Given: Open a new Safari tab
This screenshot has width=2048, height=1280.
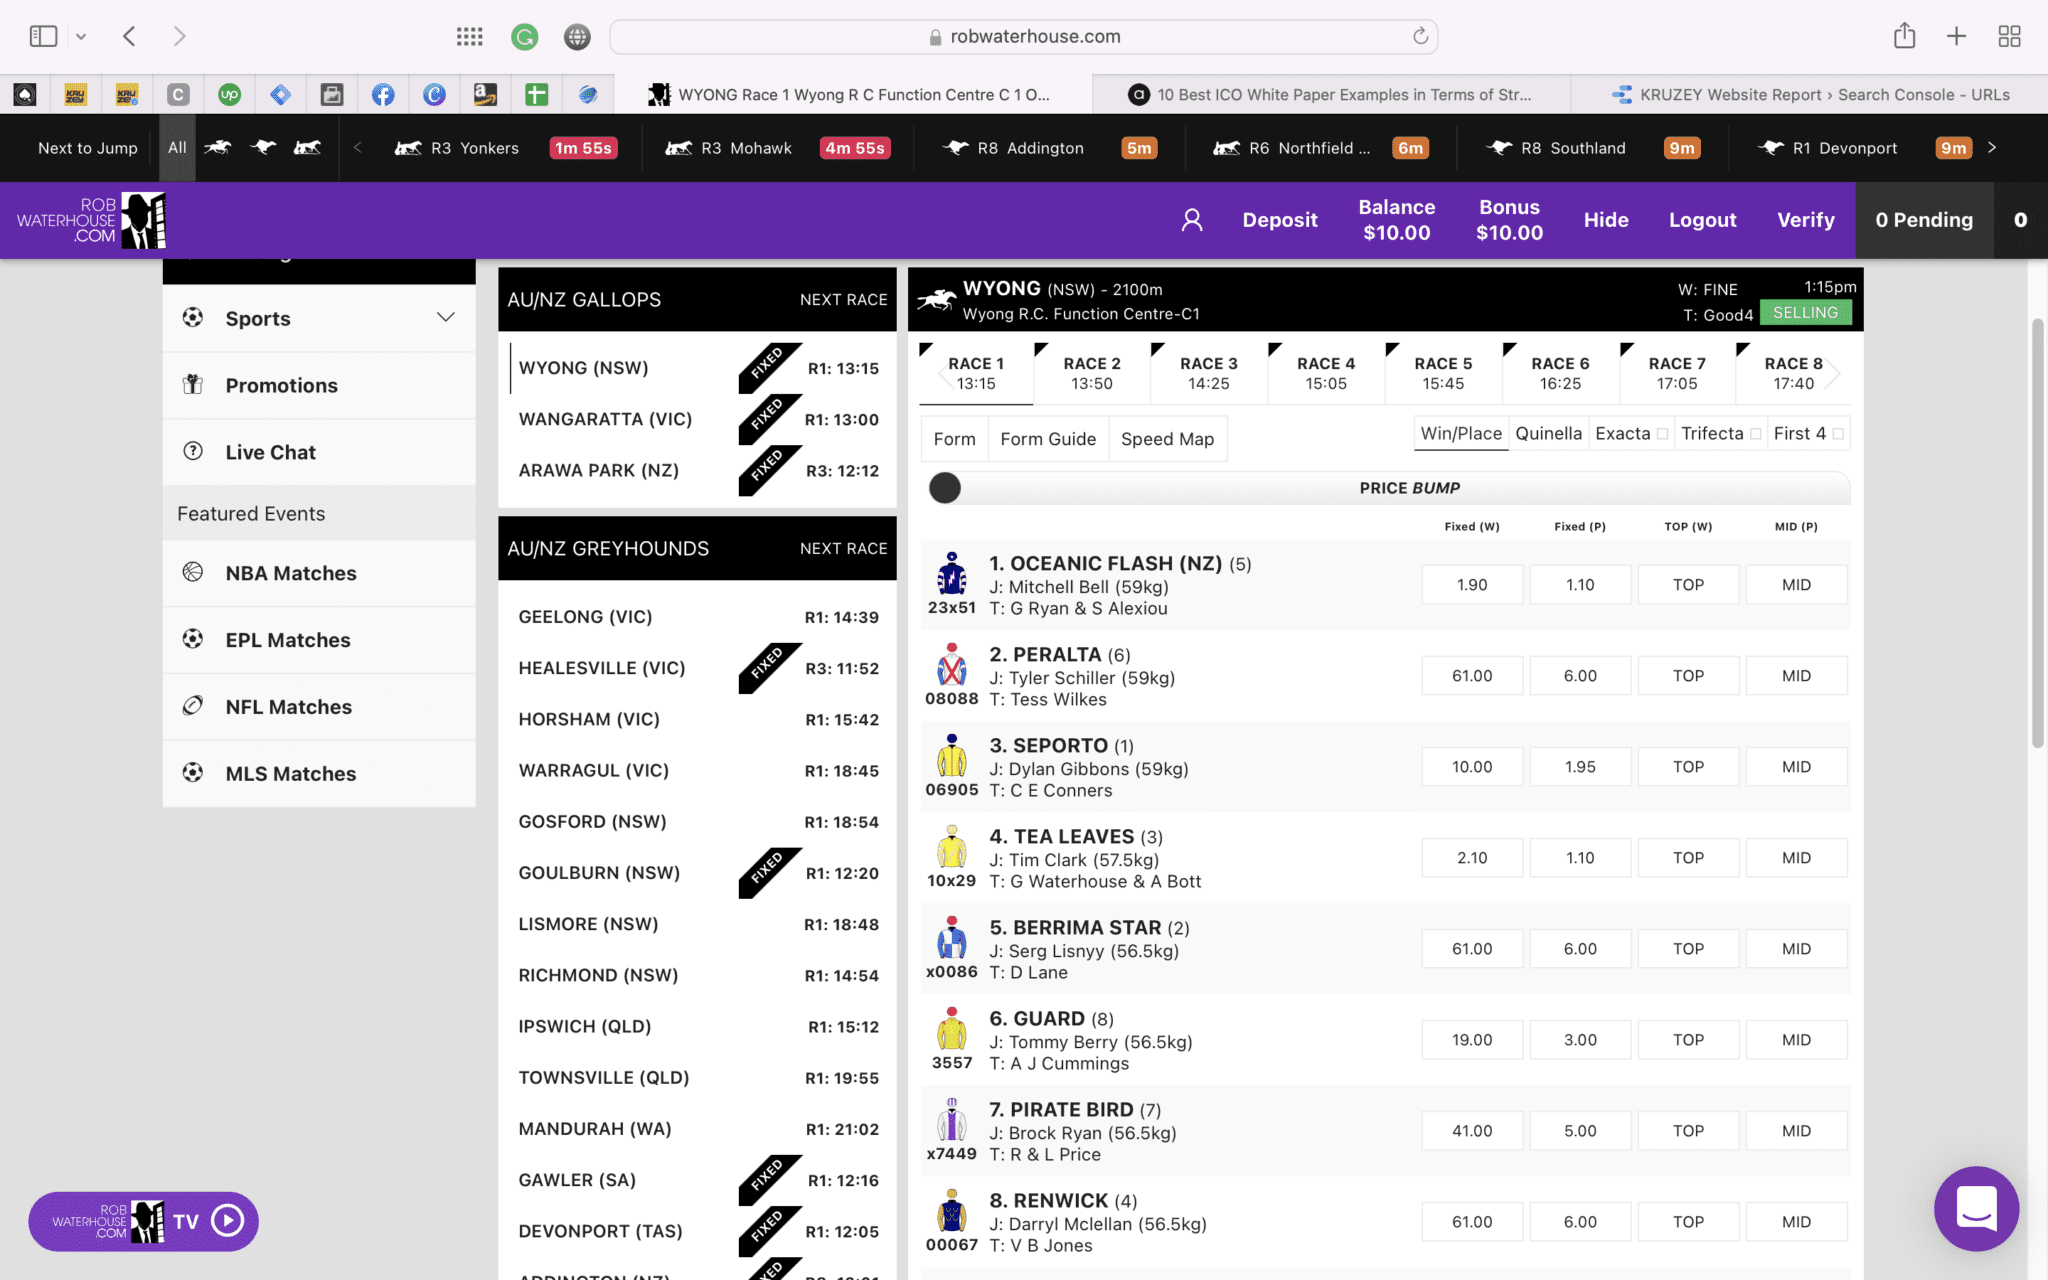Looking at the screenshot, I should click(x=1957, y=36).
